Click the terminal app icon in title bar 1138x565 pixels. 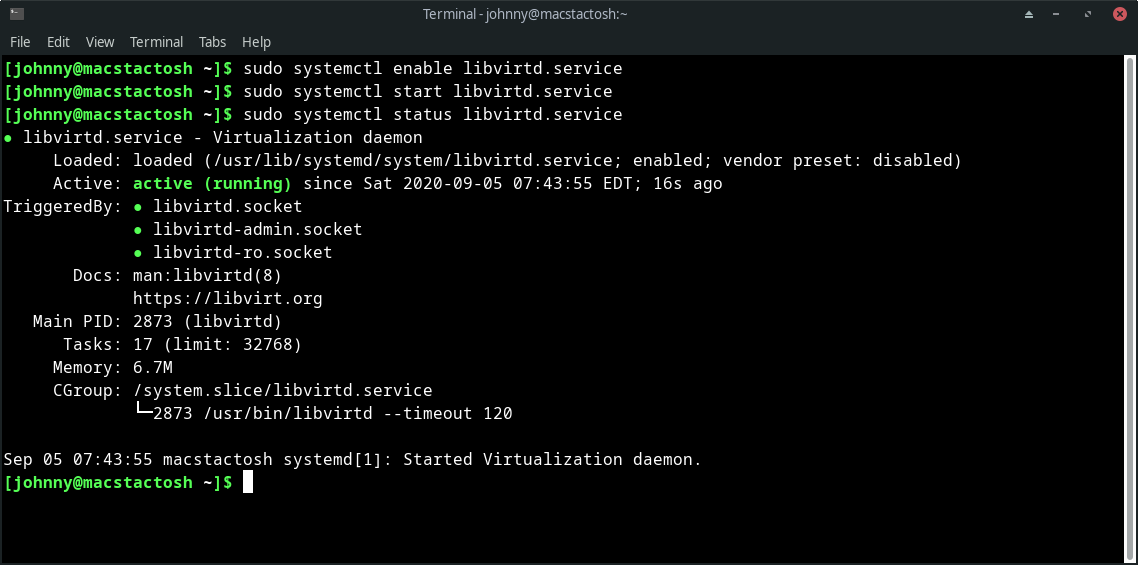[x=17, y=14]
